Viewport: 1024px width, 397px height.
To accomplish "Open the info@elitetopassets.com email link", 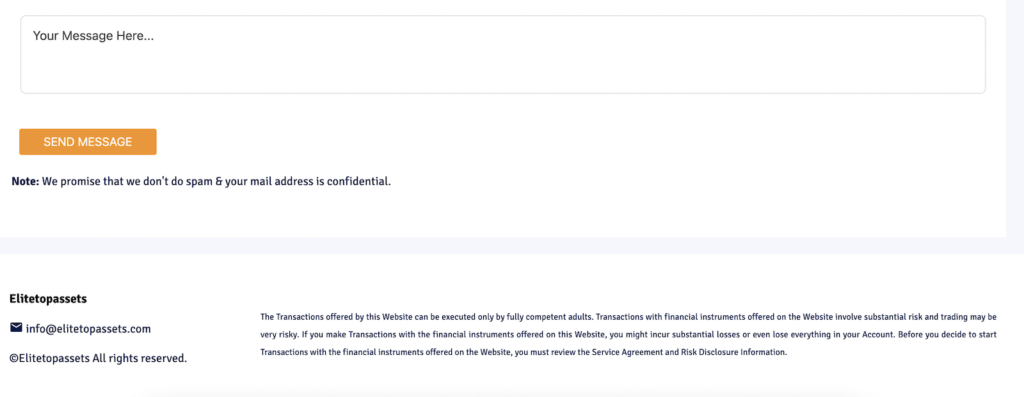I will tap(88, 329).
